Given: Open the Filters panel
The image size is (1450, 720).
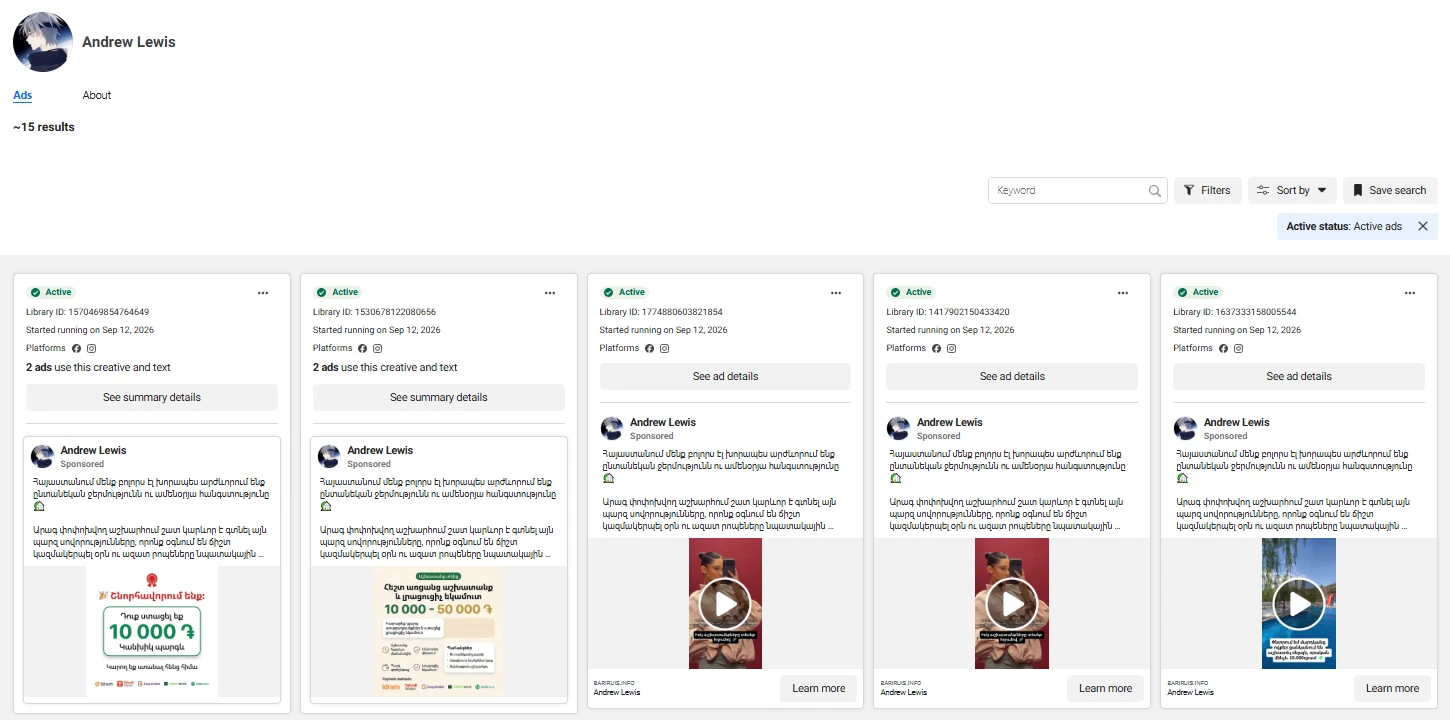Looking at the screenshot, I should (1208, 190).
